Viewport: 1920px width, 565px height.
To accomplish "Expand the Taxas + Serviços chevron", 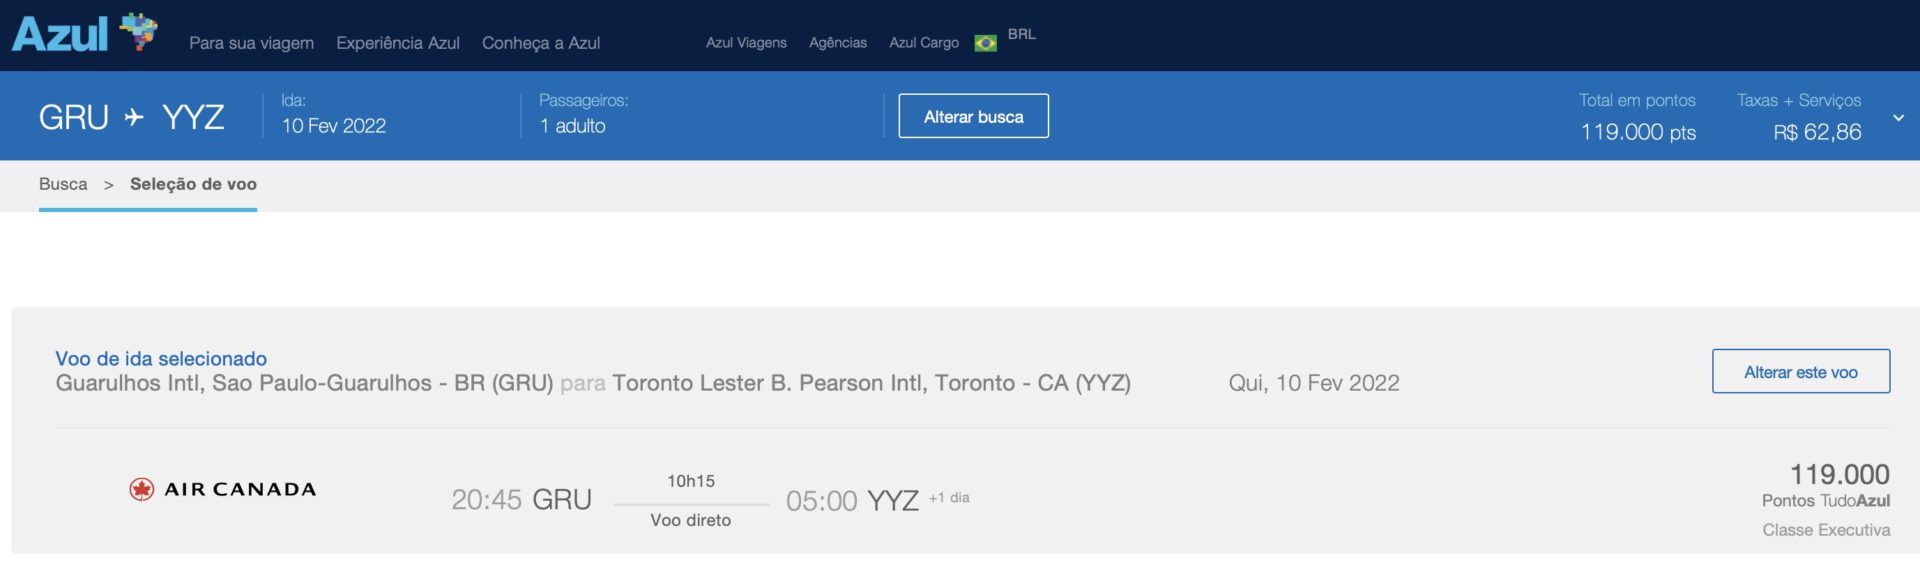I will [1898, 118].
